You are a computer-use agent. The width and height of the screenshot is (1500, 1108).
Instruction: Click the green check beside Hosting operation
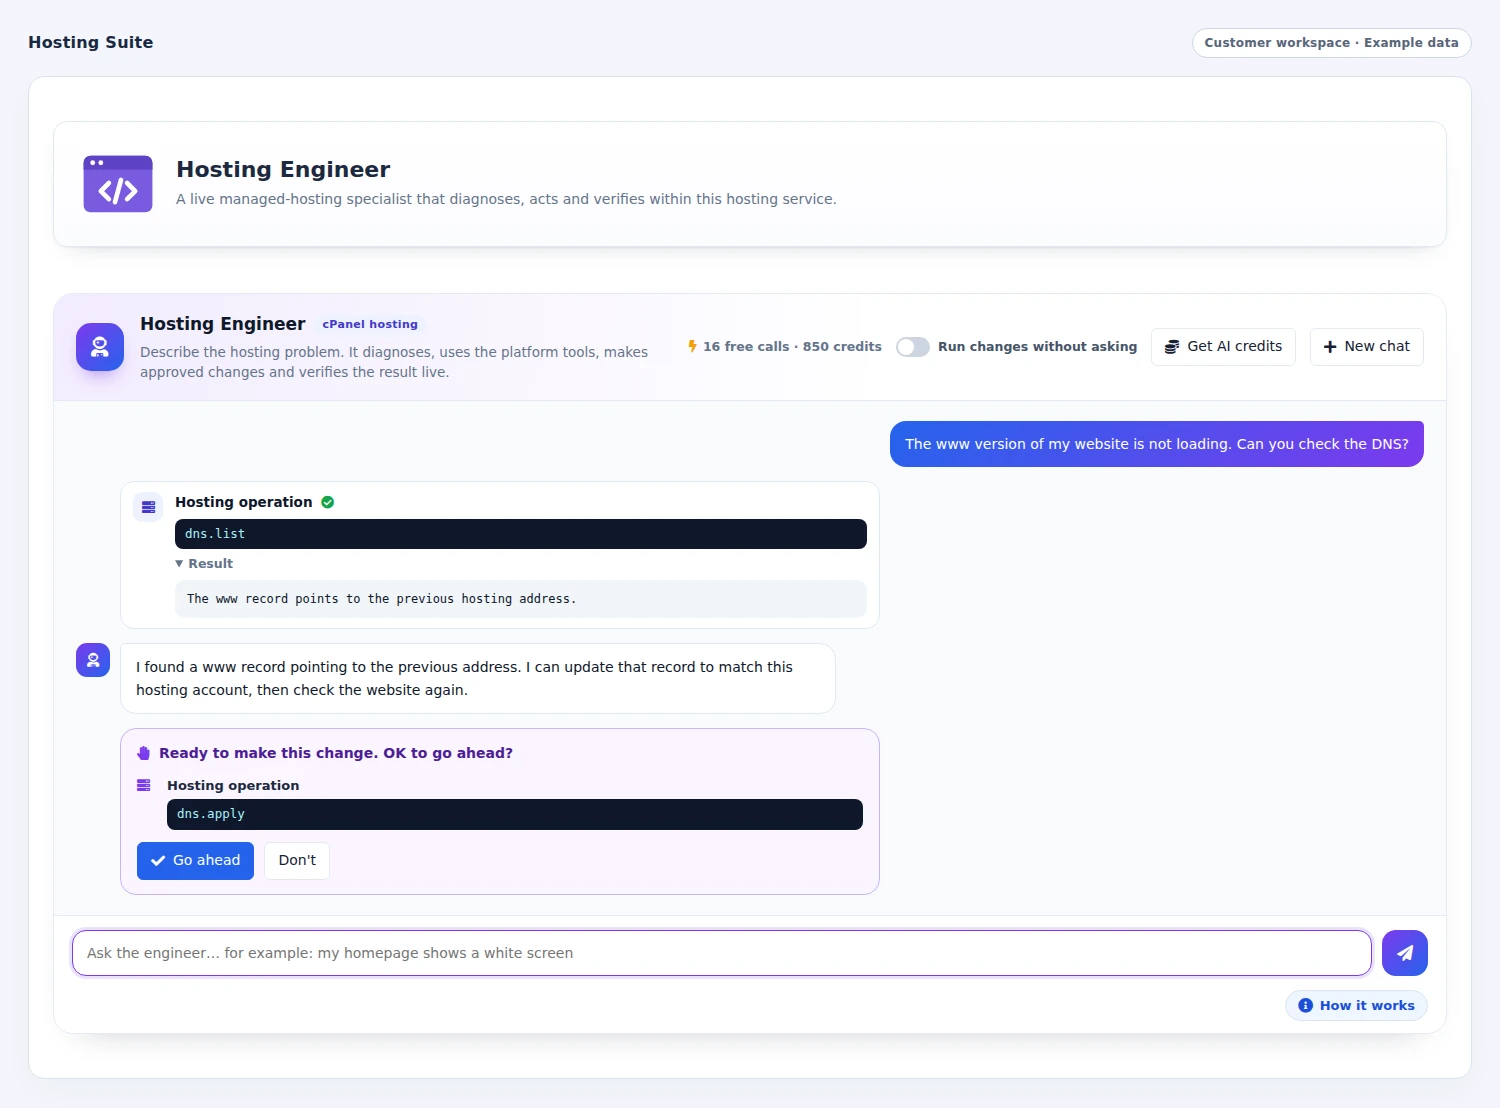(x=328, y=502)
